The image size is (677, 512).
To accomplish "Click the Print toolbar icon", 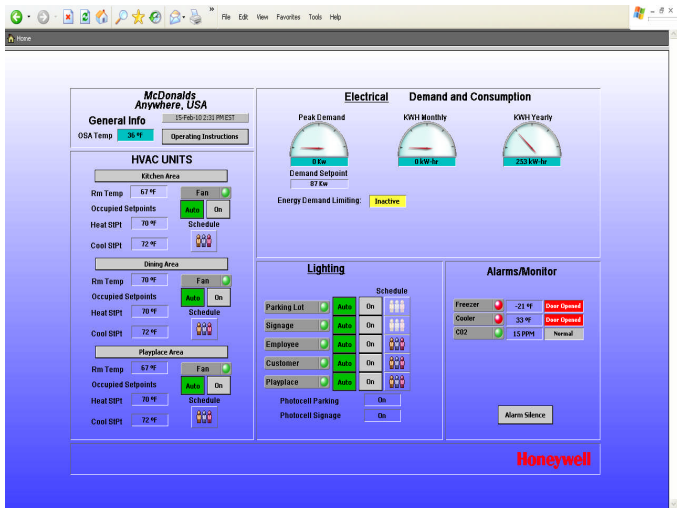I will tap(196, 17).
